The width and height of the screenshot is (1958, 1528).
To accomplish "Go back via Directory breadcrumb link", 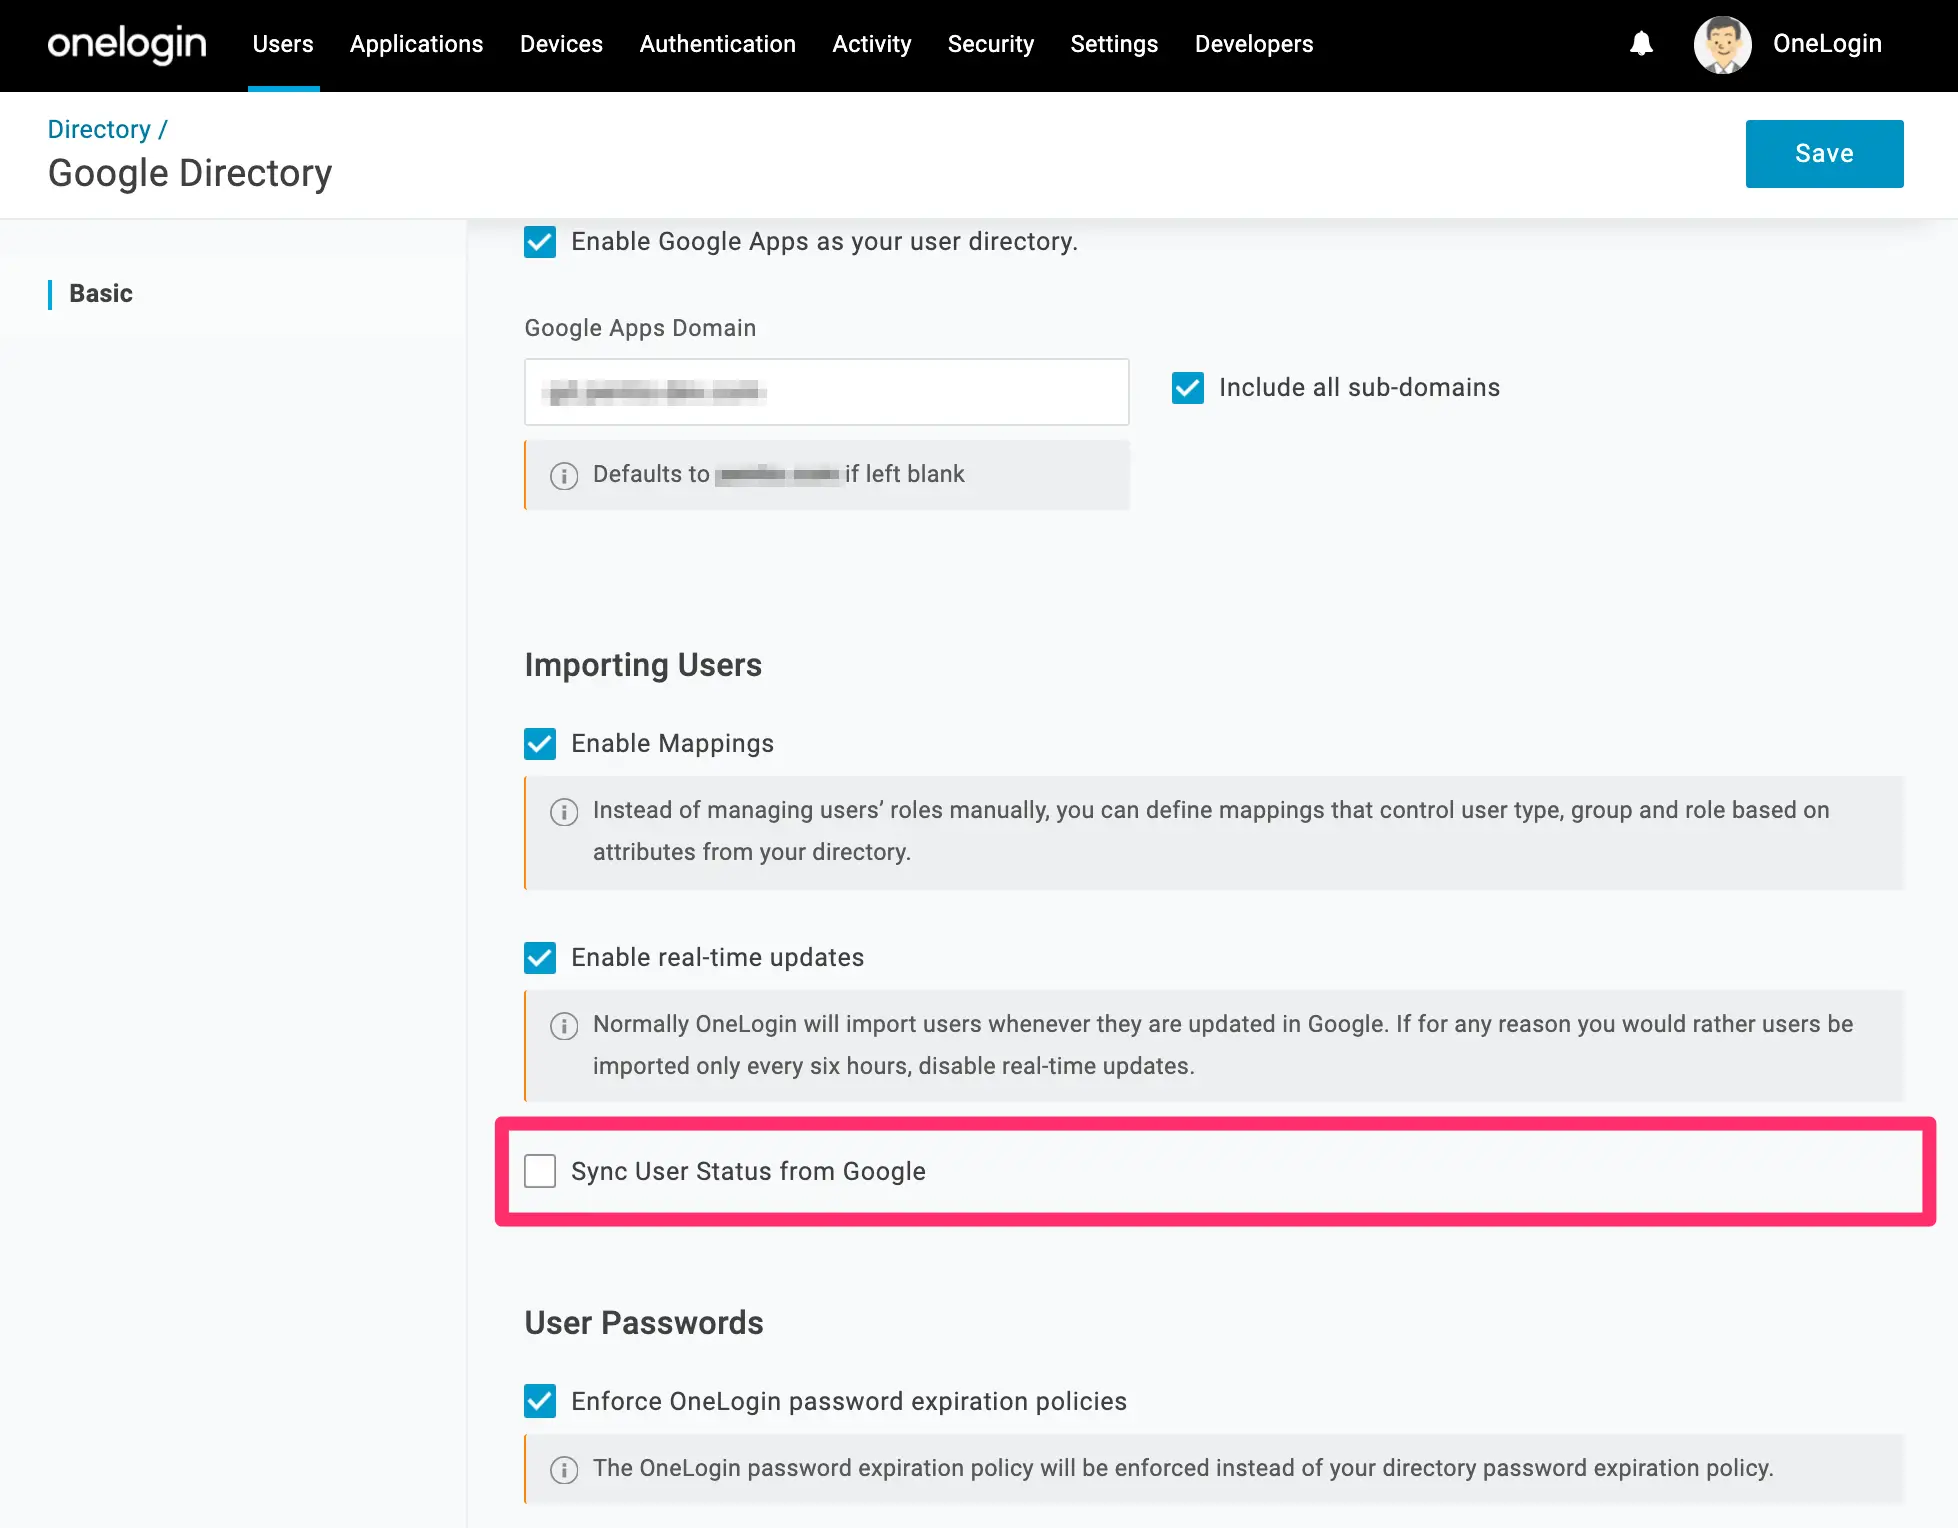I will click(99, 129).
